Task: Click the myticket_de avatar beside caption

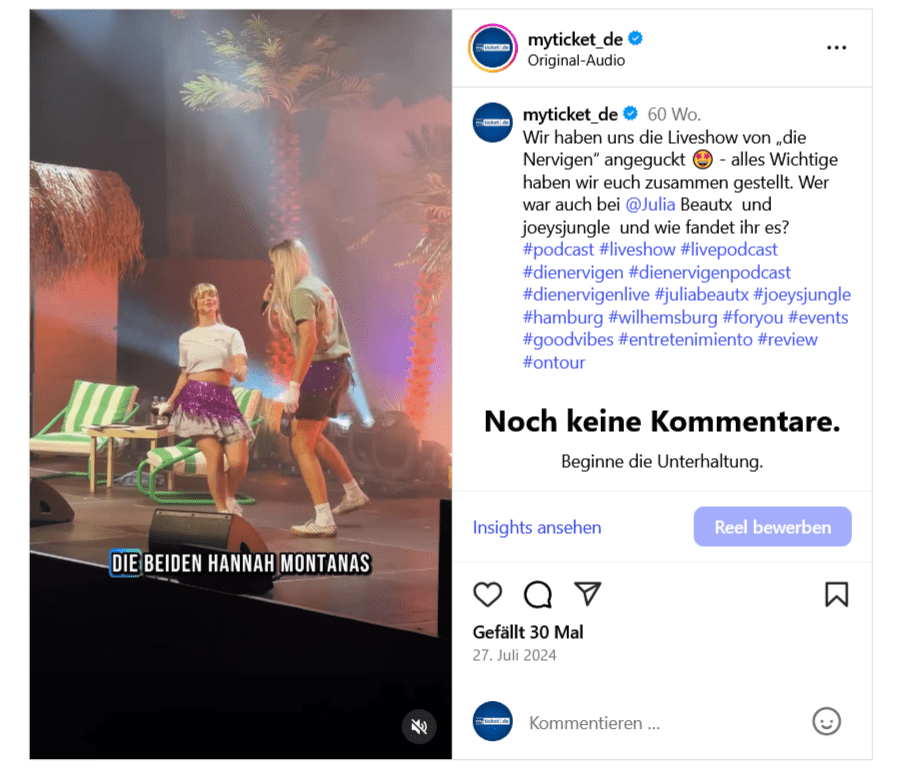Action: click(x=492, y=123)
